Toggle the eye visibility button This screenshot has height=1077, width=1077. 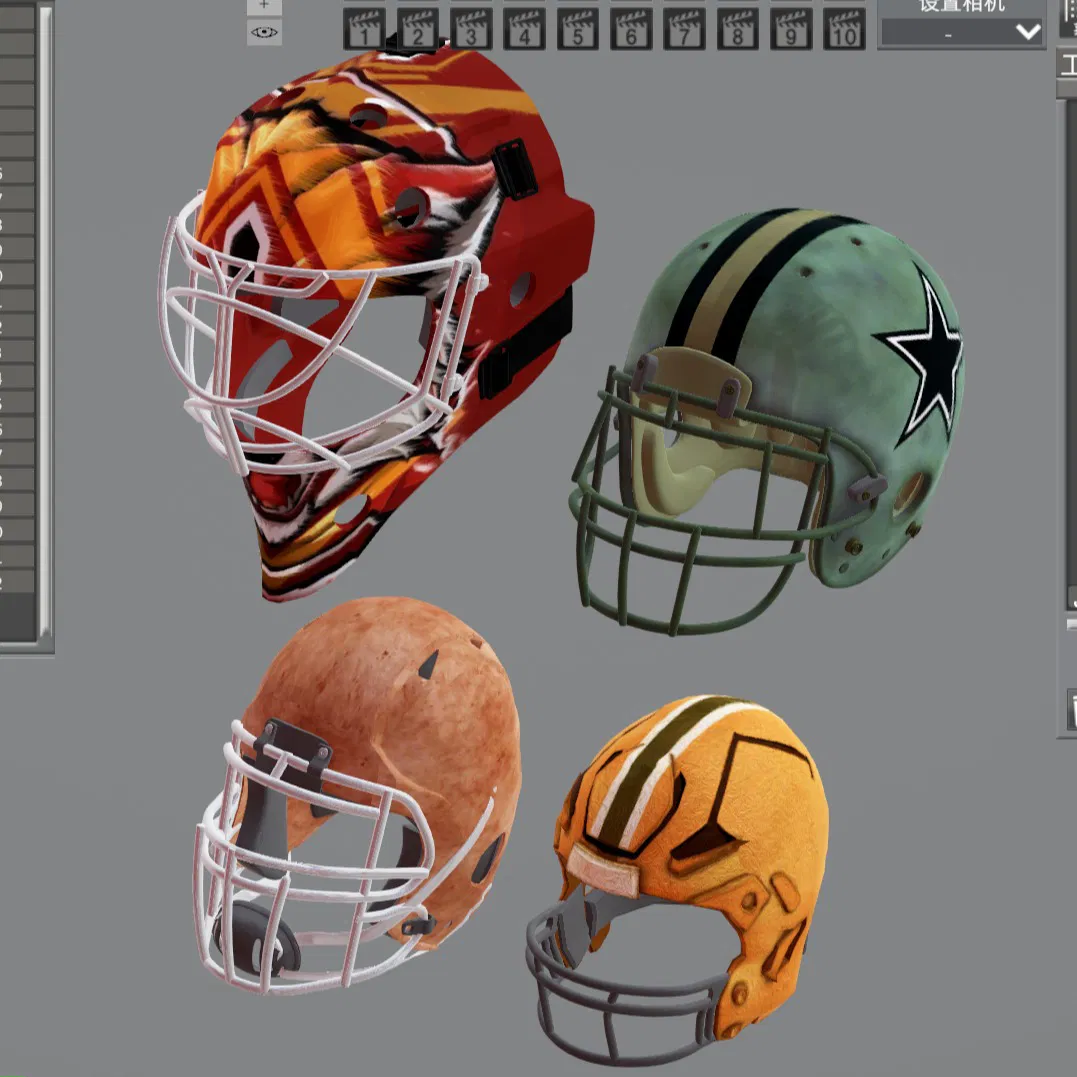tap(264, 32)
